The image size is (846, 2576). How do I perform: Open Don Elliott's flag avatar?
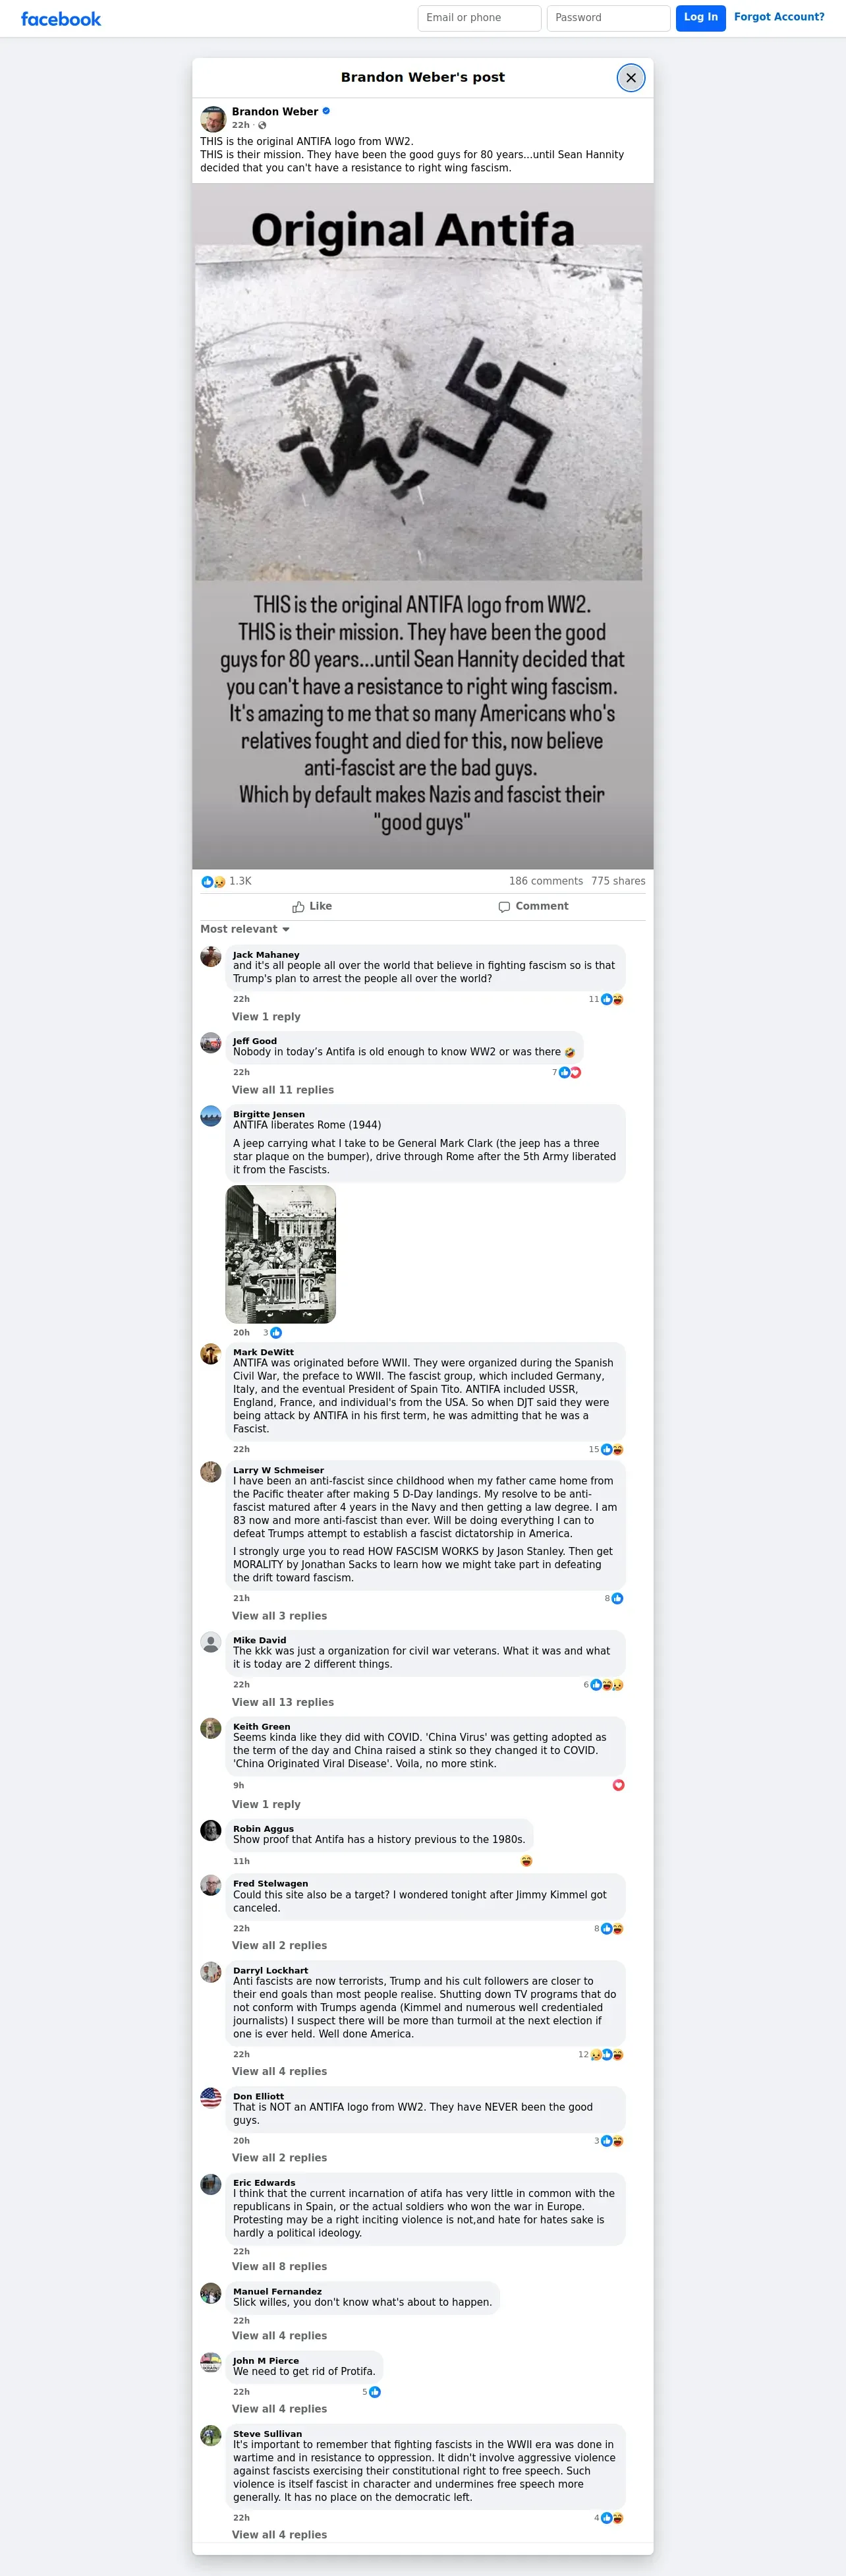click(211, 2097)
